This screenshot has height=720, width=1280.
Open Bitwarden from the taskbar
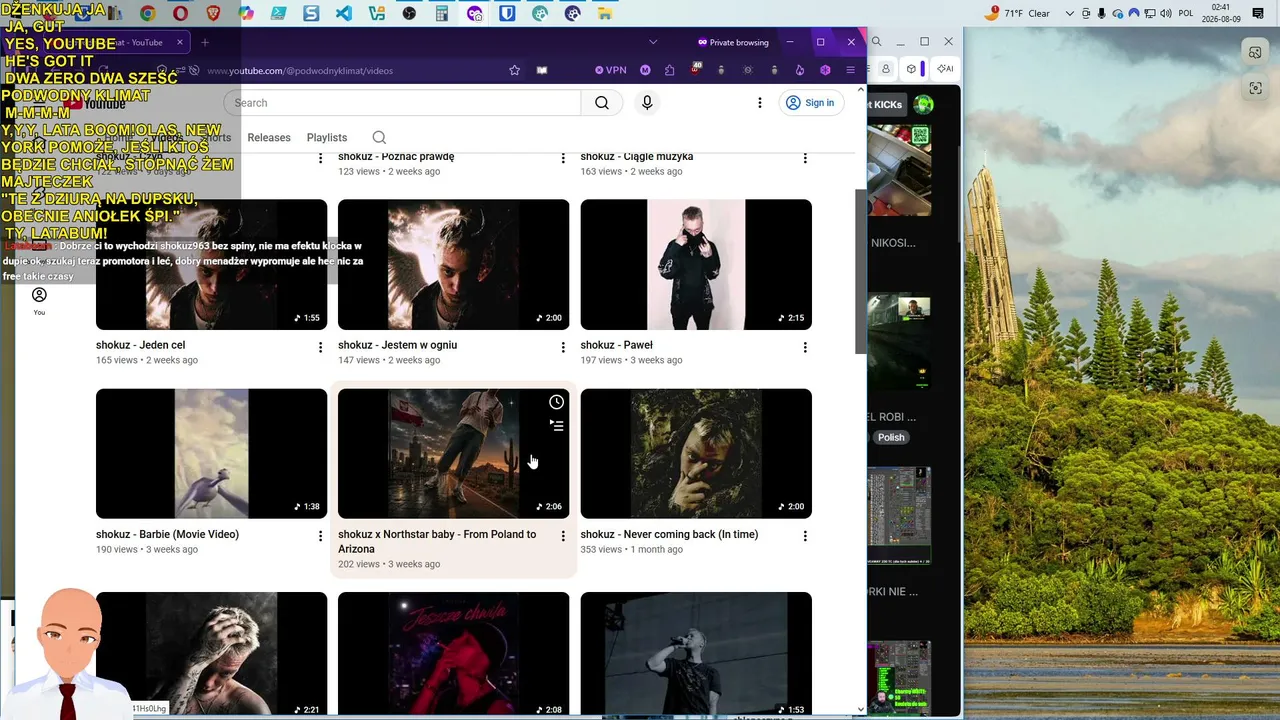pos(507,14)
